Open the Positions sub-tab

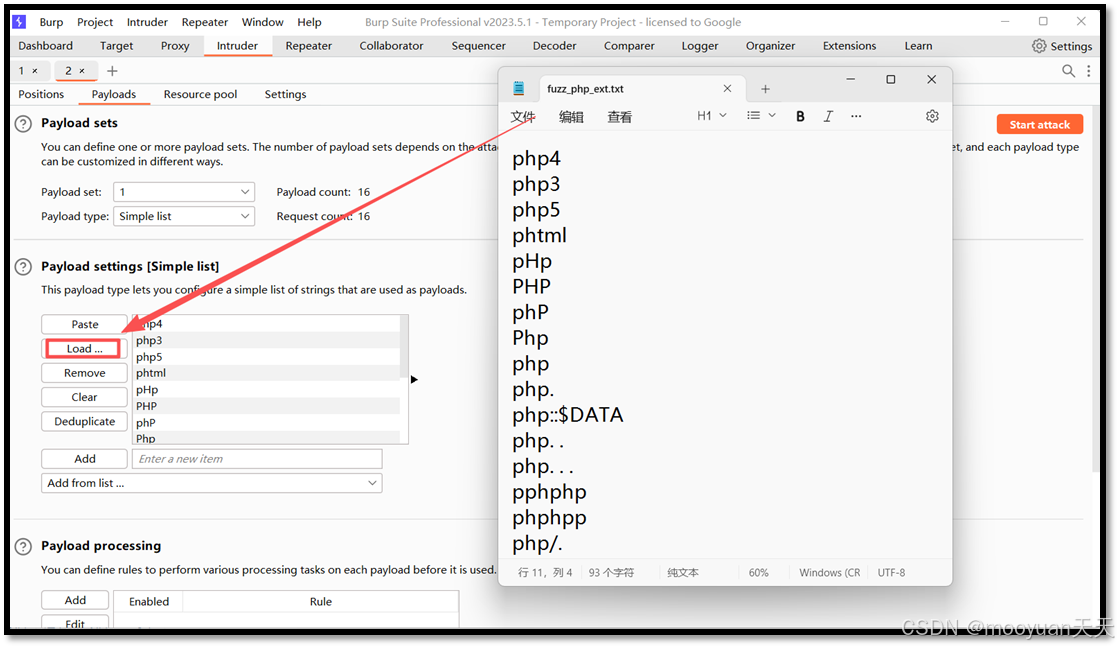41,94
